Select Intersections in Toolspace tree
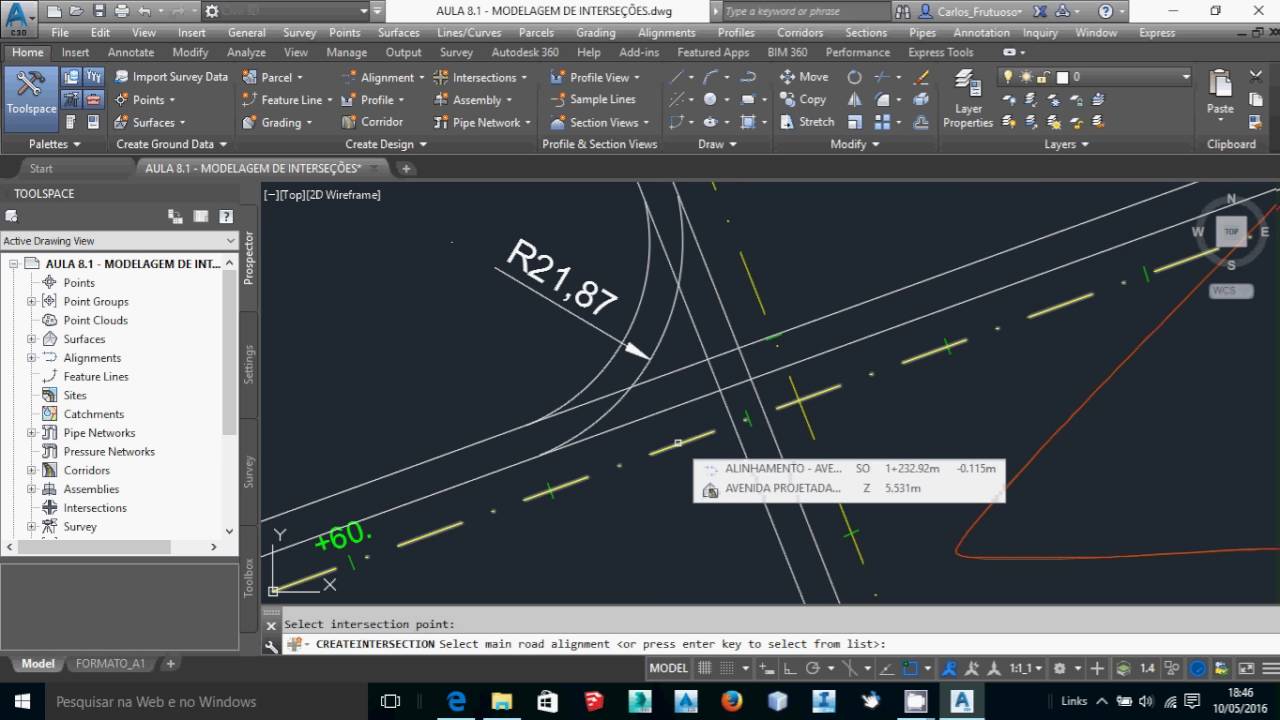The width and height of the screenshot is (1280, 720). [95, 508]
